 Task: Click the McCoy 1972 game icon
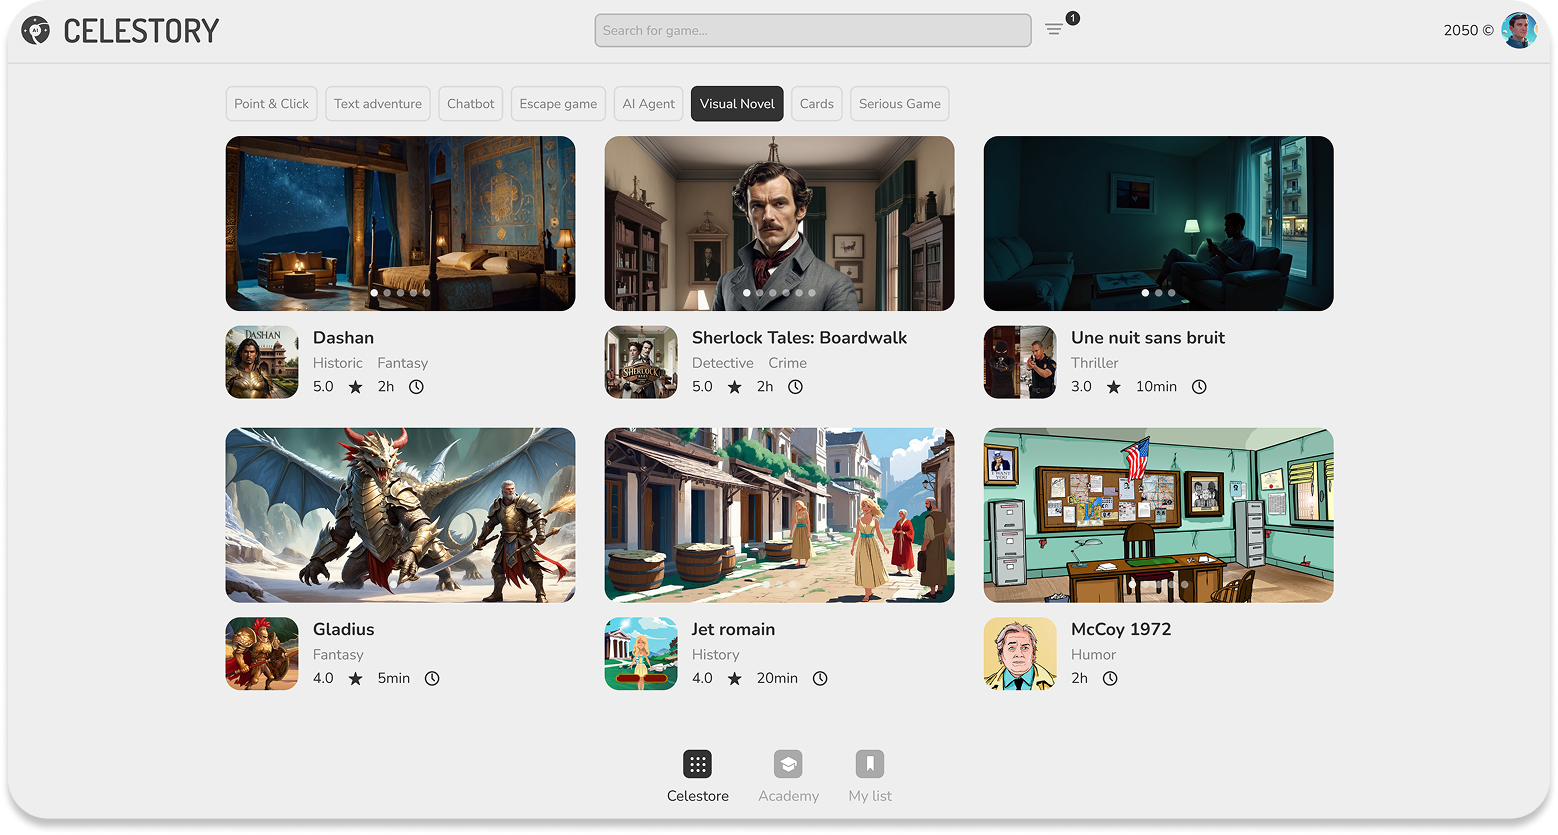tap(1020, 654)
